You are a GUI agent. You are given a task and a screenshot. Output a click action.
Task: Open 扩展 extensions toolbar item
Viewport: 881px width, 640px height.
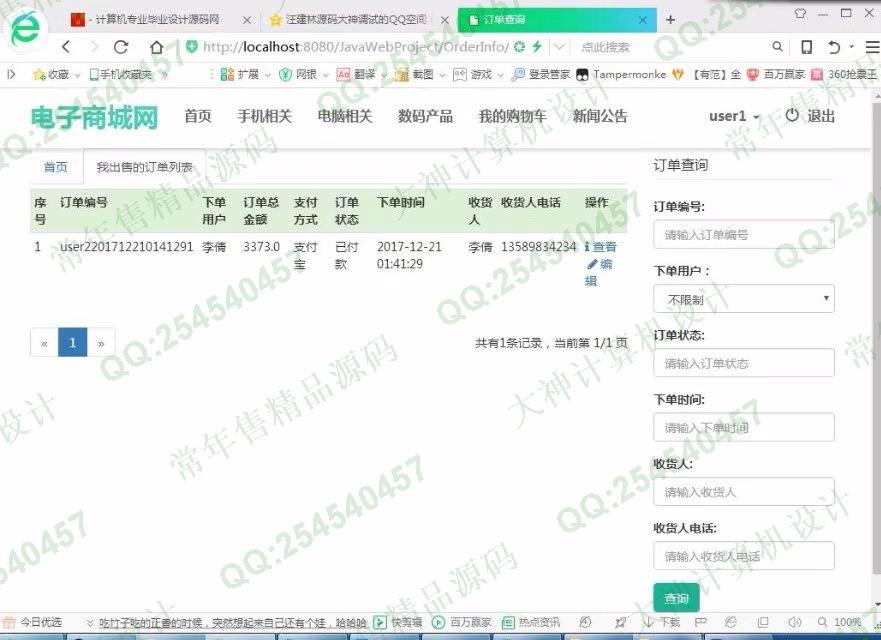click(240, 74)
